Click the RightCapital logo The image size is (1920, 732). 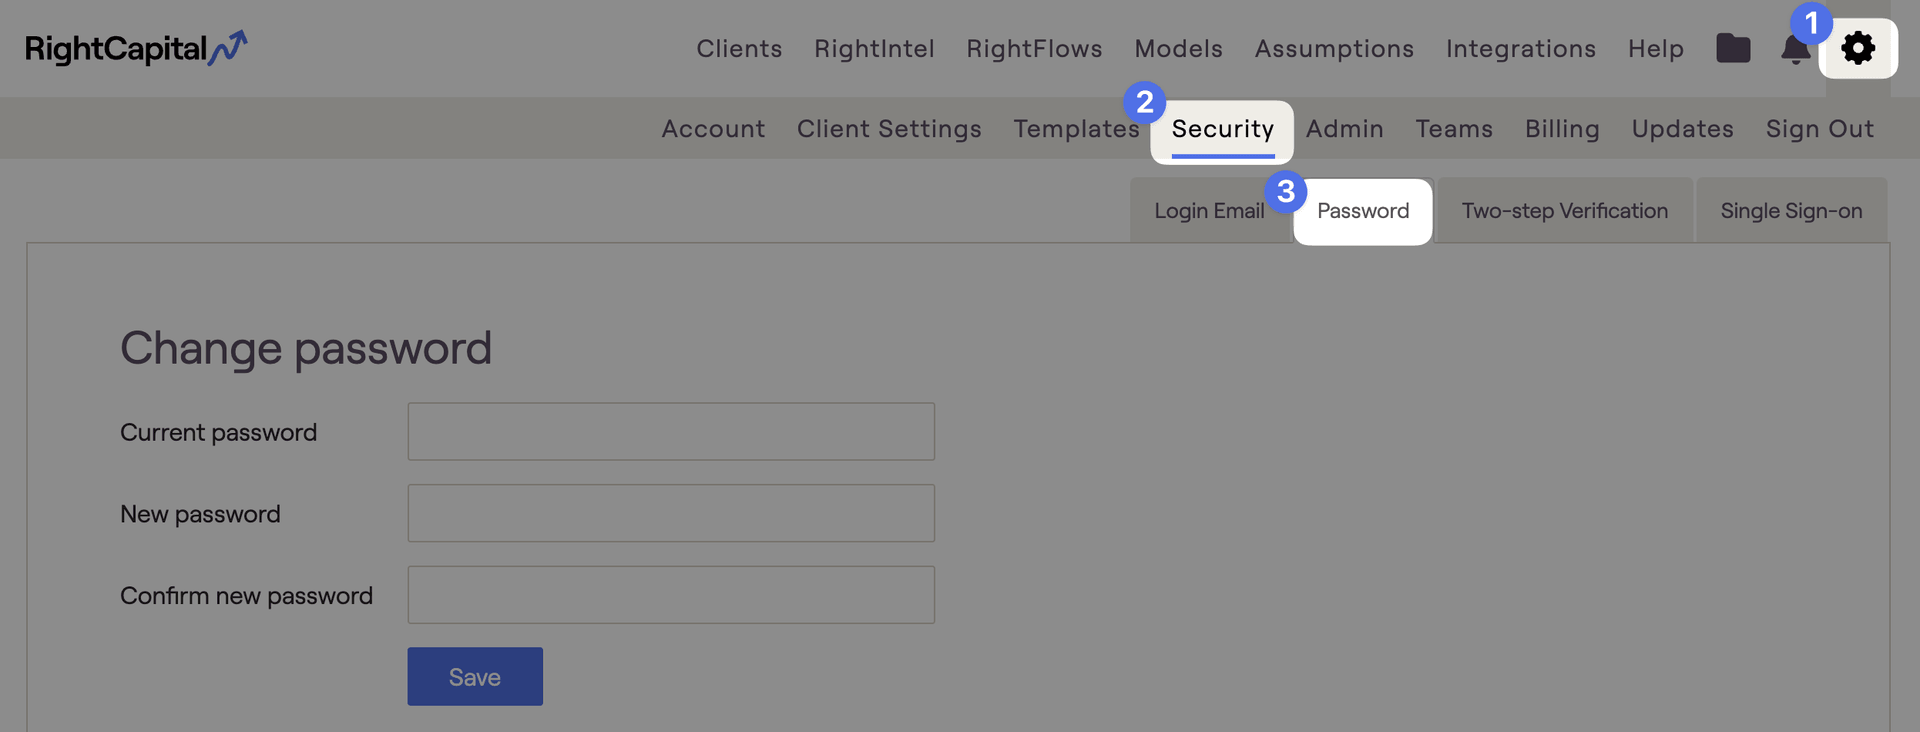[x=136, y=48]
